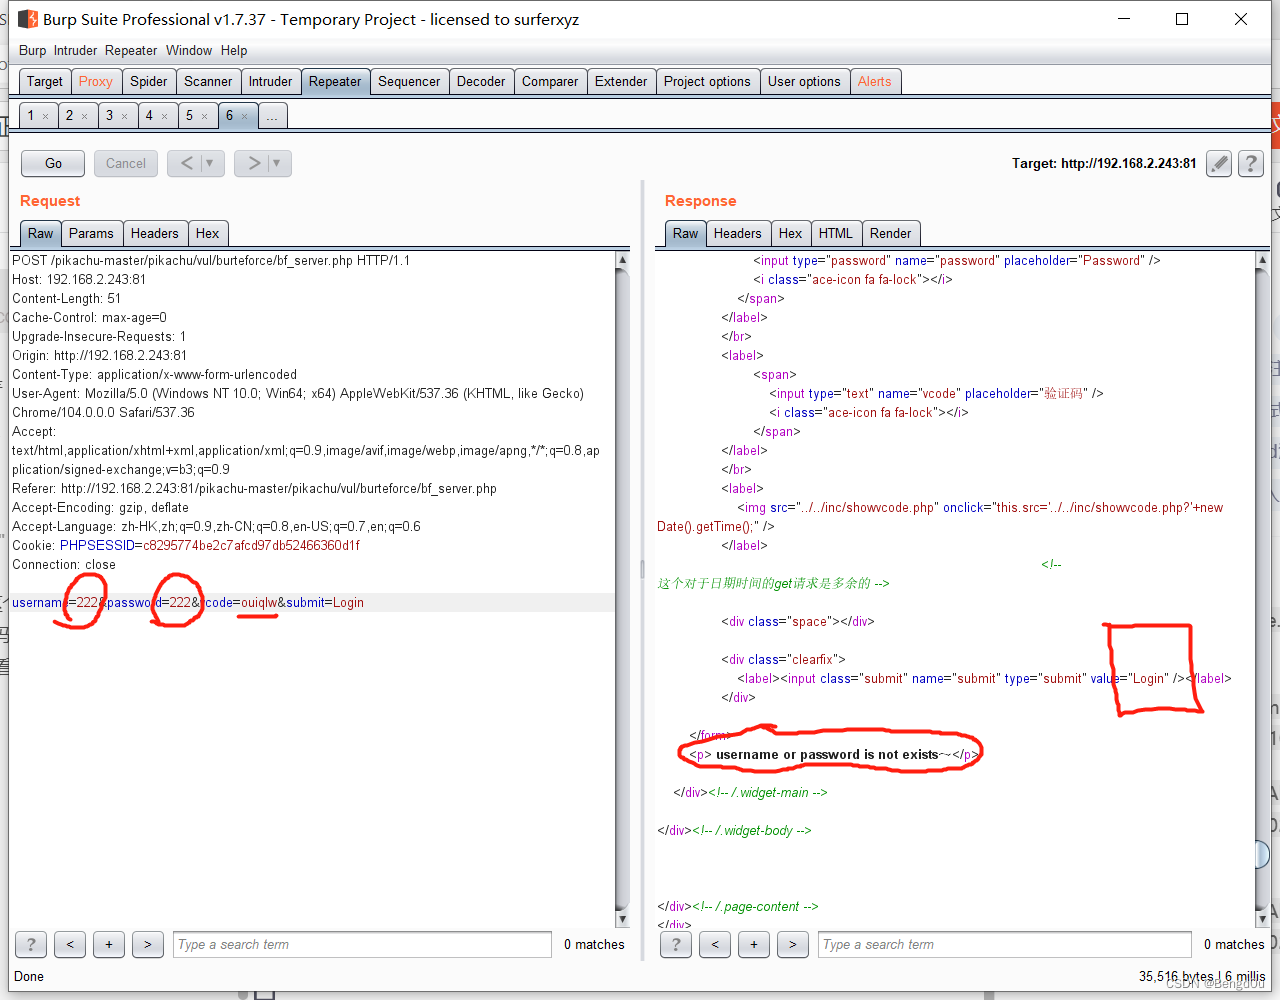Click the Cancel button
This screenshot has height=1000, width=1280.
coord(126,163)
